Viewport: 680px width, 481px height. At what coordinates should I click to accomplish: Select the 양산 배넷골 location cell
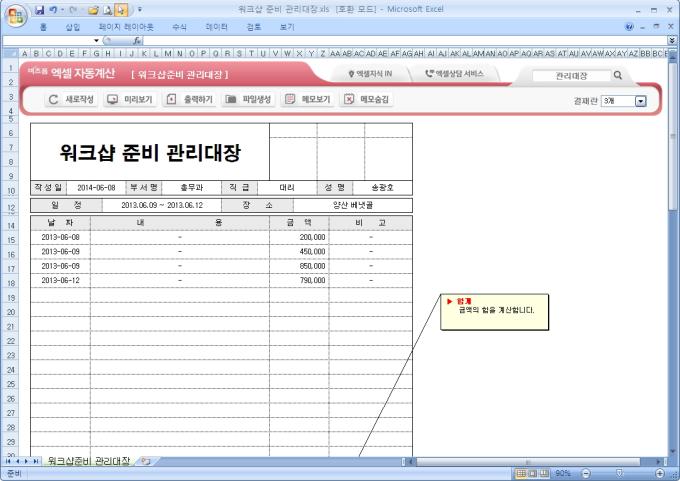pyautogui.click(x=353, y=205)
